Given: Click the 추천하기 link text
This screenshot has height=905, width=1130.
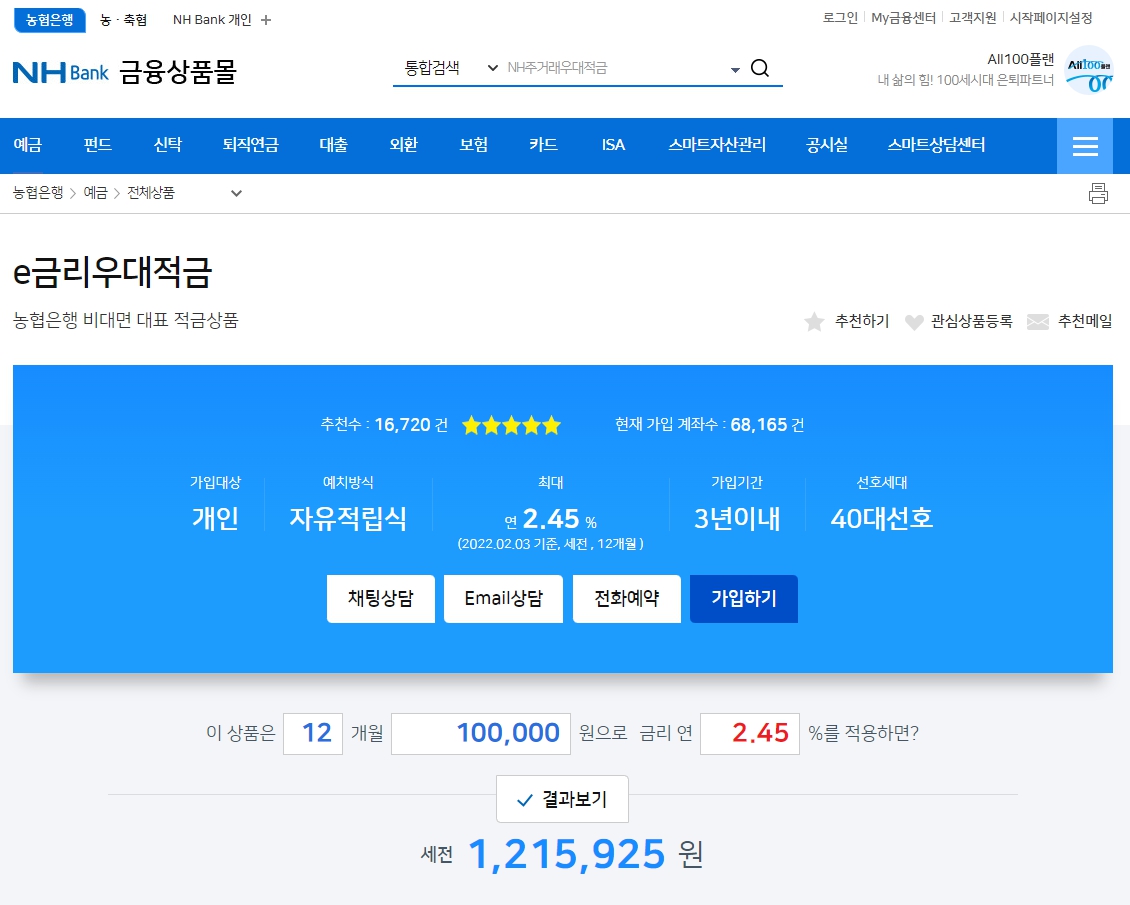Looking at the screenshot, I should (x=862, y=321).
